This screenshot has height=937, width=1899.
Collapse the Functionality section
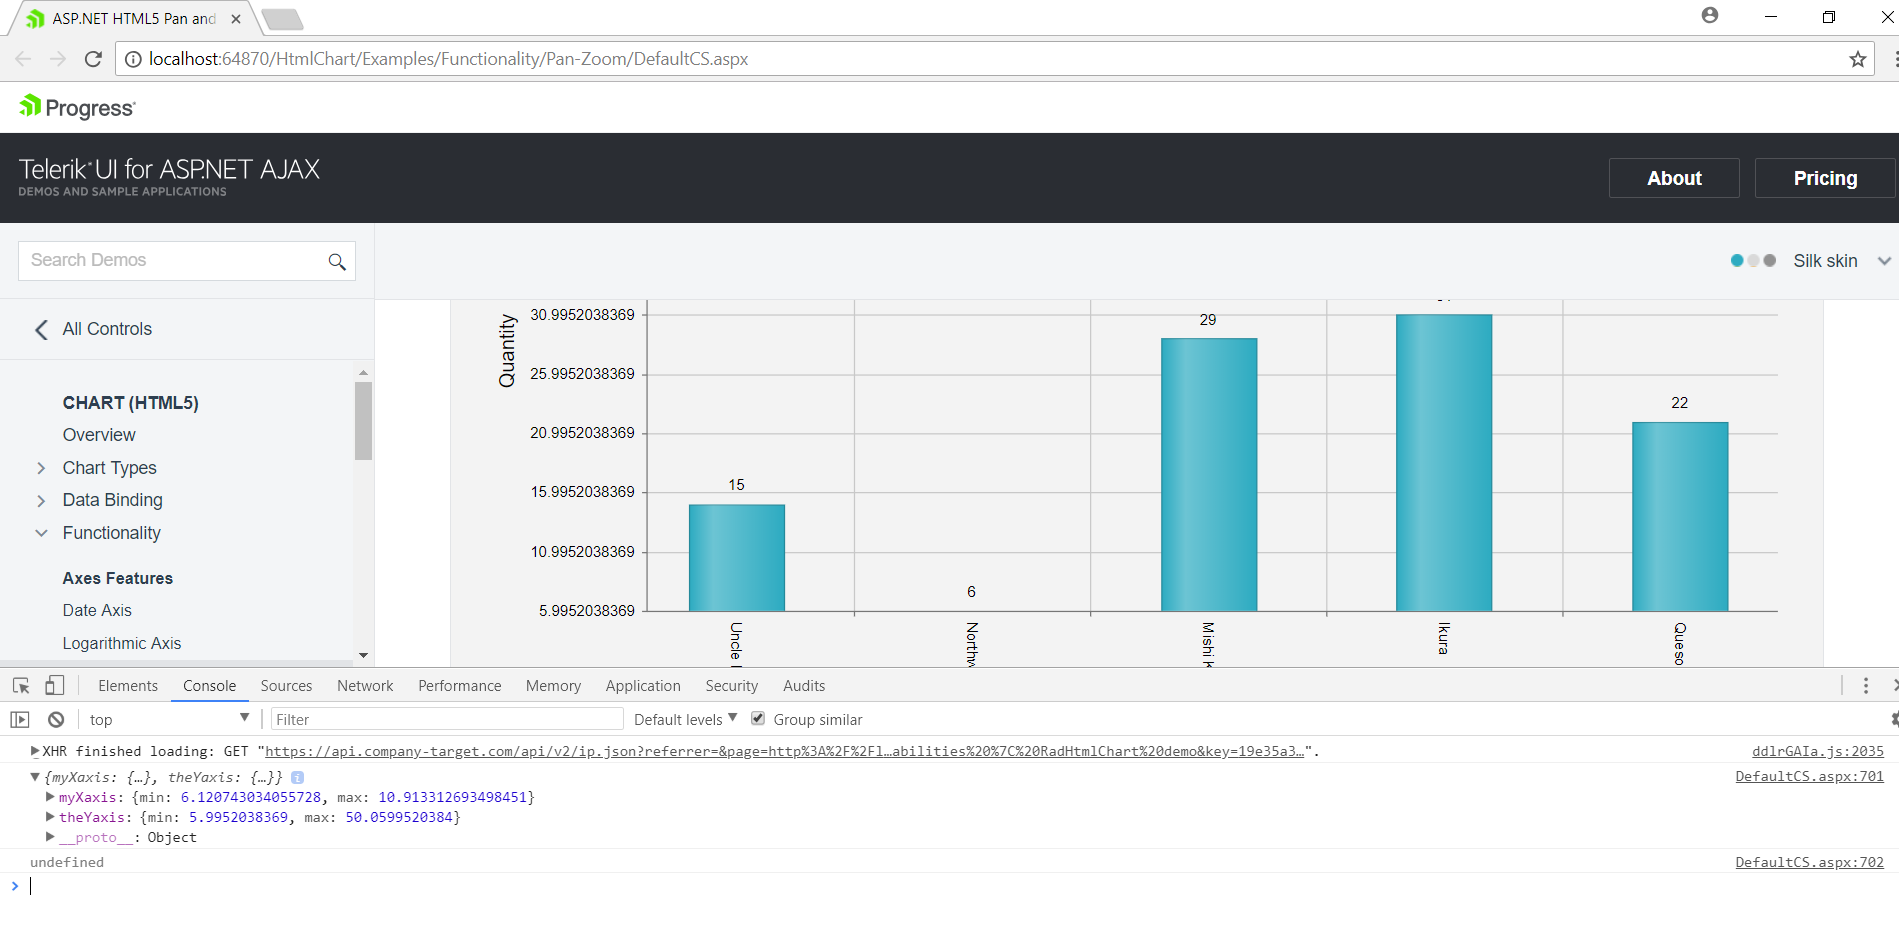coord(41,533)
